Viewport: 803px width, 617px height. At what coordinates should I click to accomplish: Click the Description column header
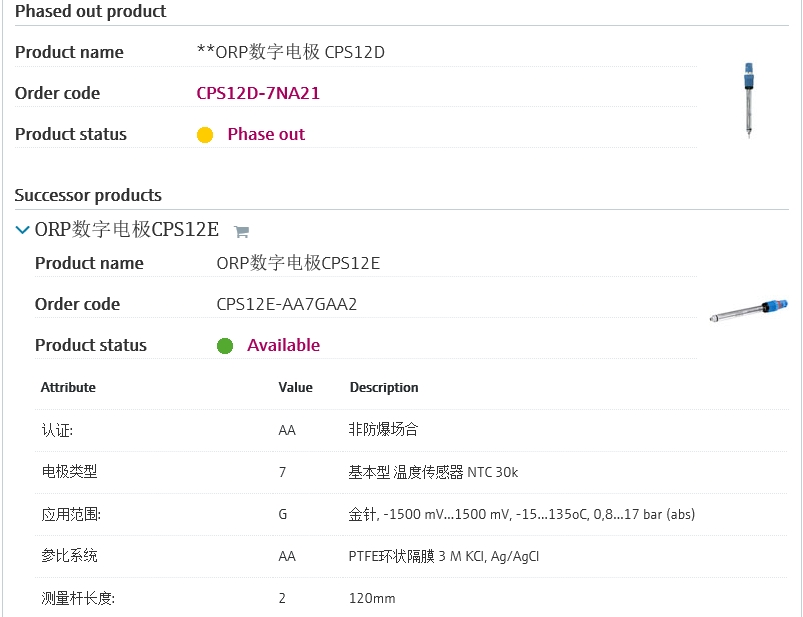384,387
